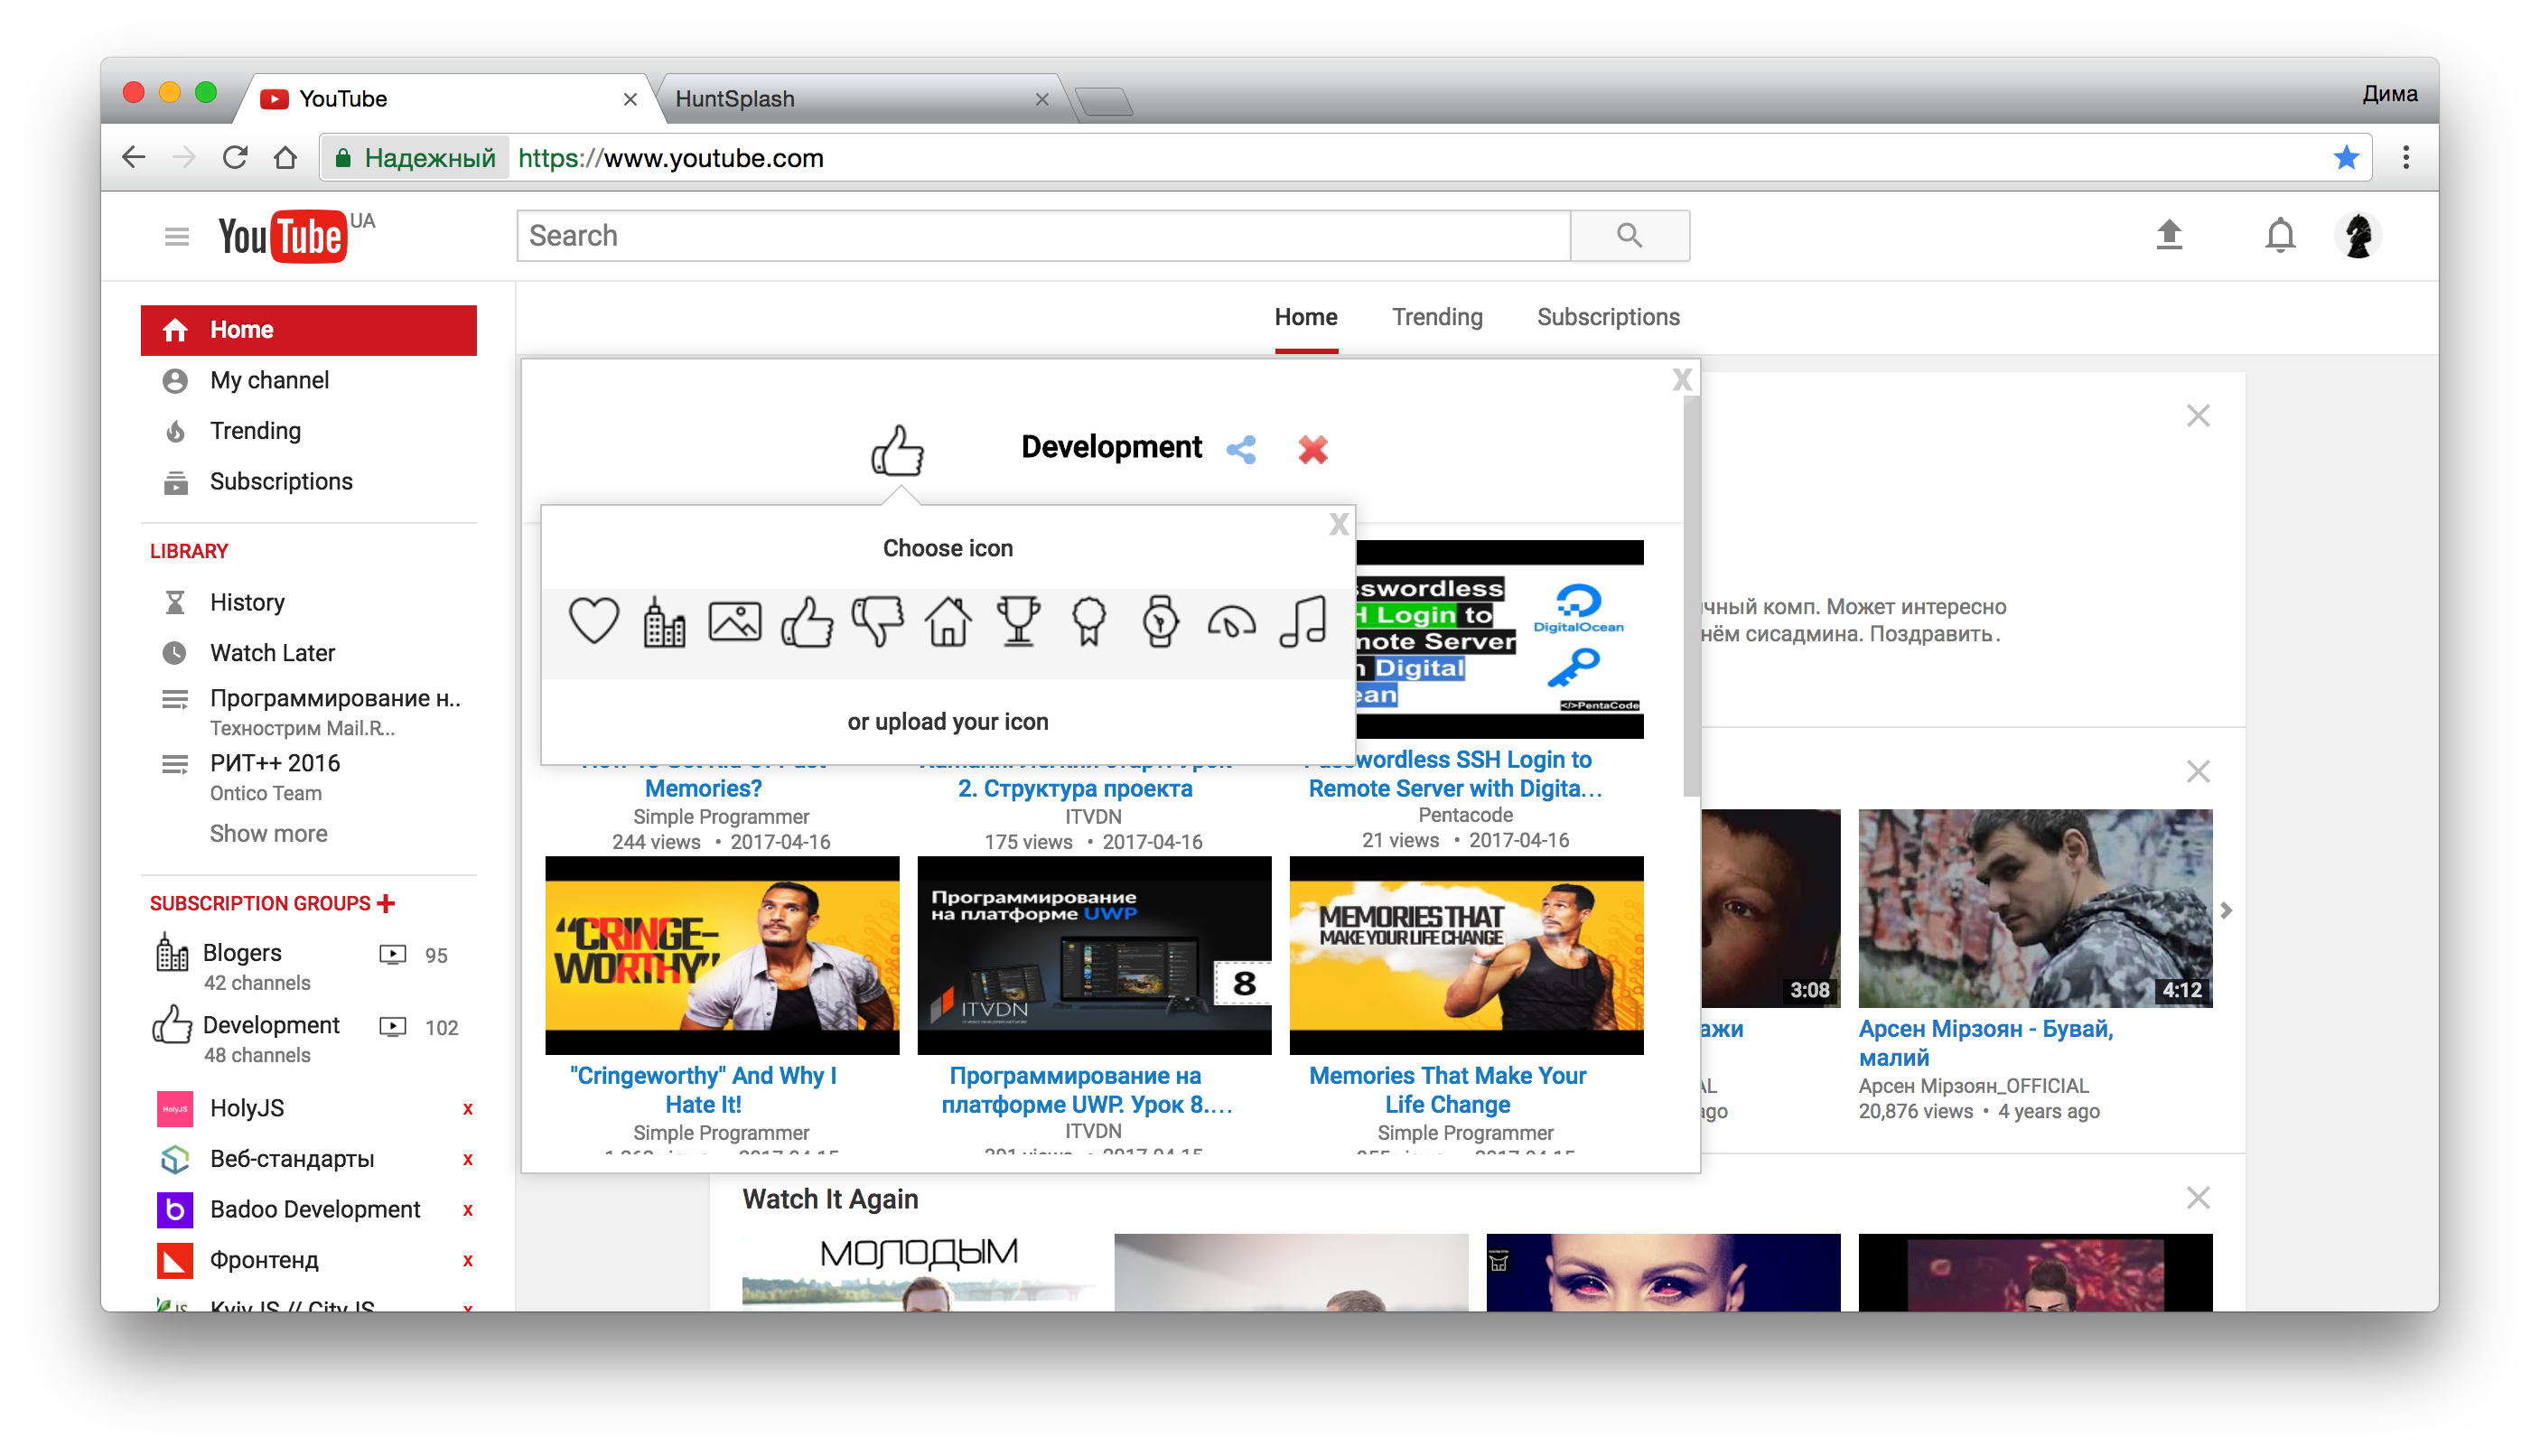Open Watch Later from the sidebar
Screen dimensions: 2540x1456
(272, 652)
